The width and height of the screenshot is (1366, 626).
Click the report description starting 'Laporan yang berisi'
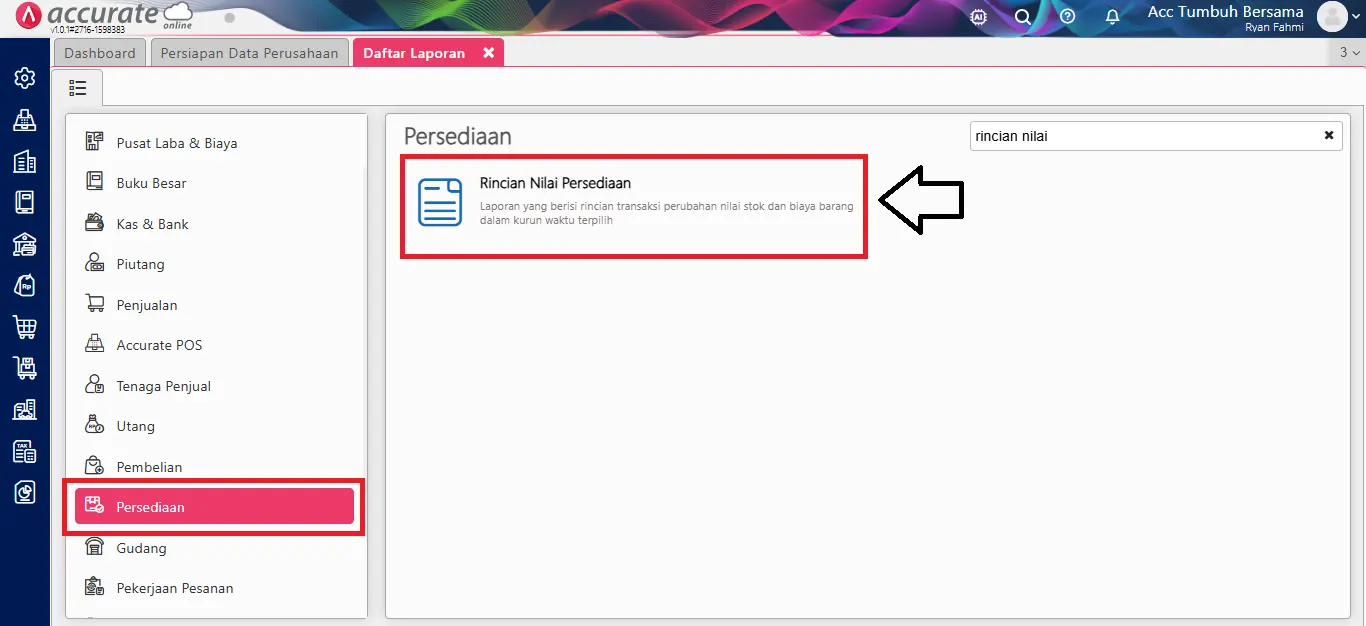tap(666, 213)
